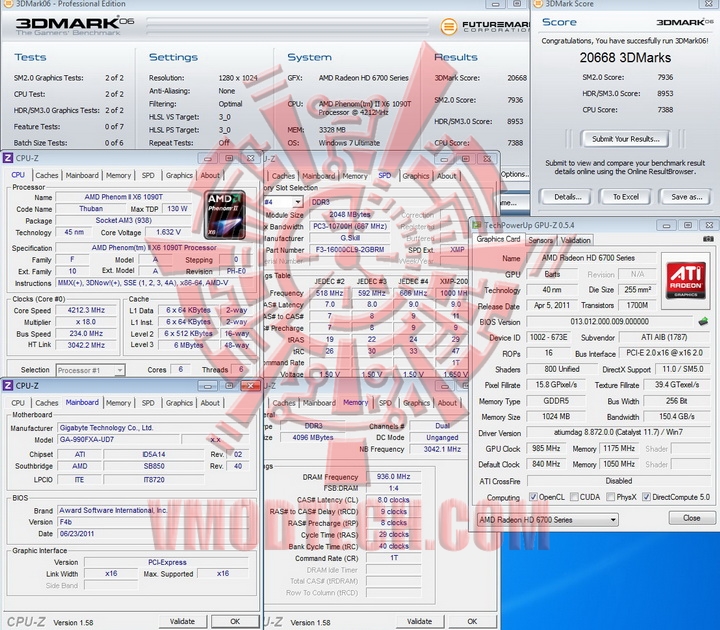
Task: Toggle the CUDA checkbox in GPU-Z
Action: [574, 497]
